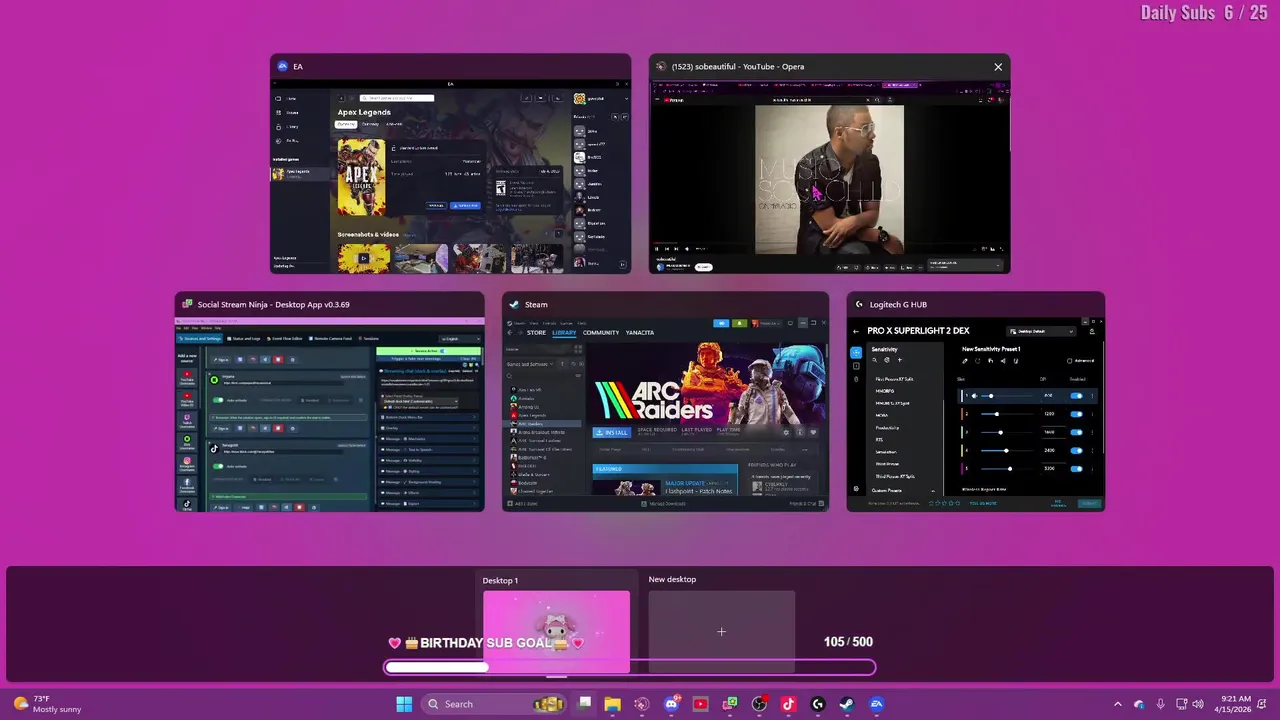Open the slot 1 three-dot menu in G HUB

pos(1092,396)
